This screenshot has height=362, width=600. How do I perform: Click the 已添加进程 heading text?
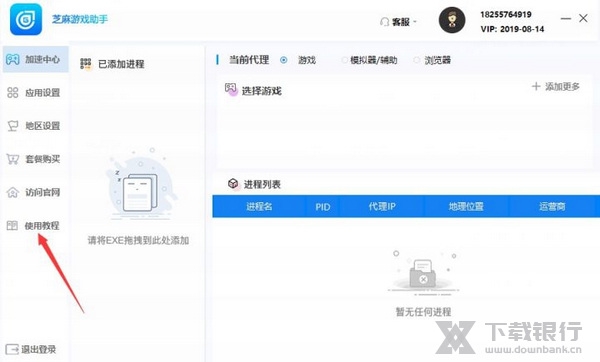[121, 64]
